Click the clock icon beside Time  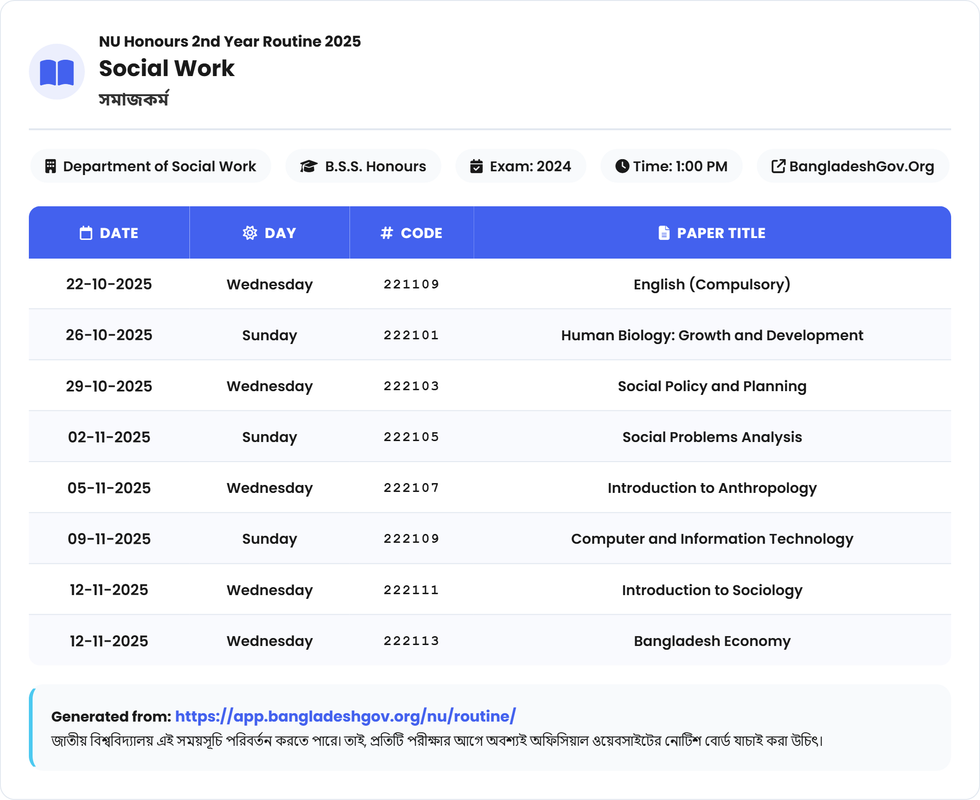tap(622, 166)
